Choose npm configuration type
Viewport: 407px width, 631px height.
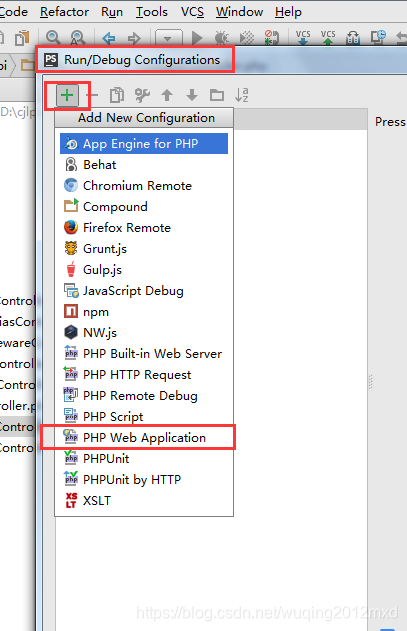pyautogui.click(x=144, y=311)
